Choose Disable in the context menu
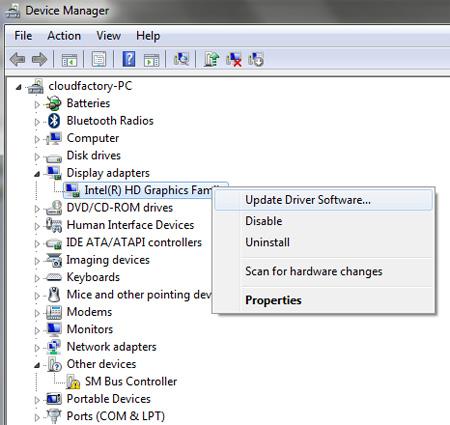Screen dimensions: 450x425 (x=323, y=221)
